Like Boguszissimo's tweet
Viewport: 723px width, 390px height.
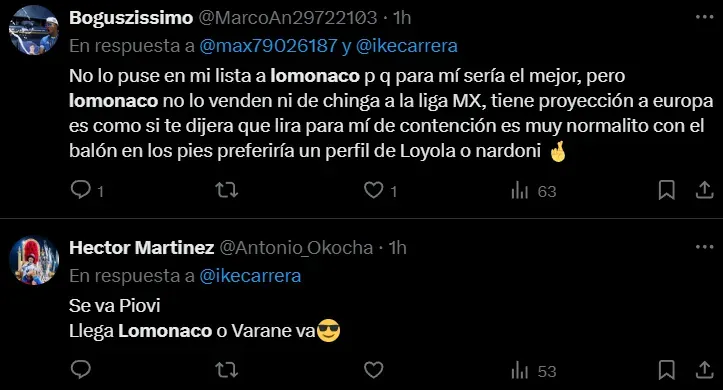[373, 190]
